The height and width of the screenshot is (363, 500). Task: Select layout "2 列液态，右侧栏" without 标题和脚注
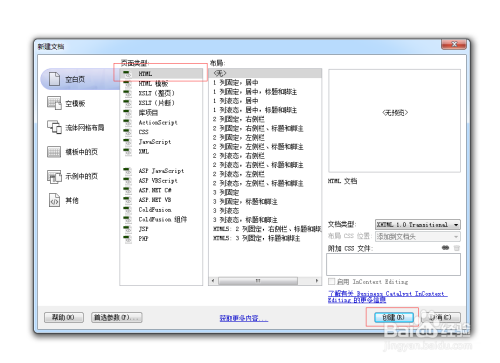pyautogui.click(x=239, y=156)
